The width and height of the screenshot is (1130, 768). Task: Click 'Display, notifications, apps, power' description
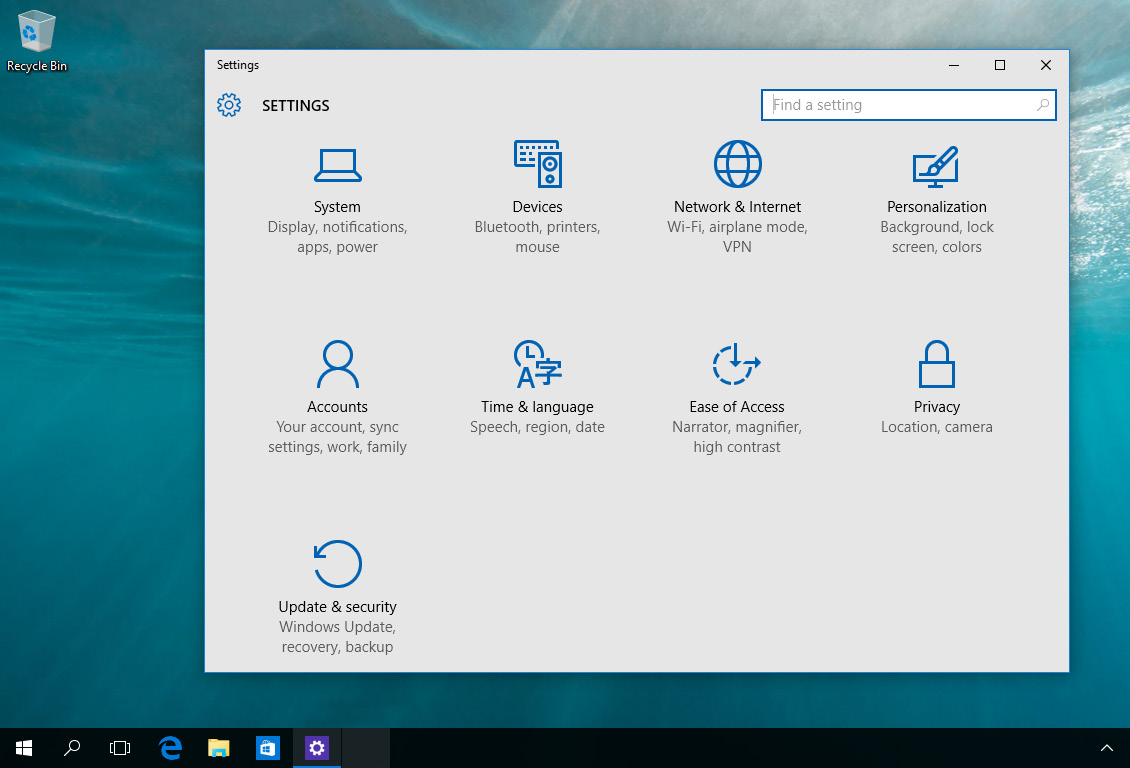click(x=337, y=237)
